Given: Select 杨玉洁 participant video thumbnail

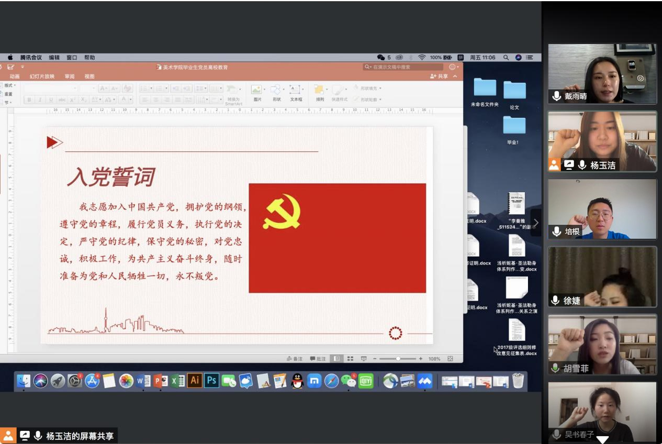Looking at the screenshot, I should tap(602, 141).
